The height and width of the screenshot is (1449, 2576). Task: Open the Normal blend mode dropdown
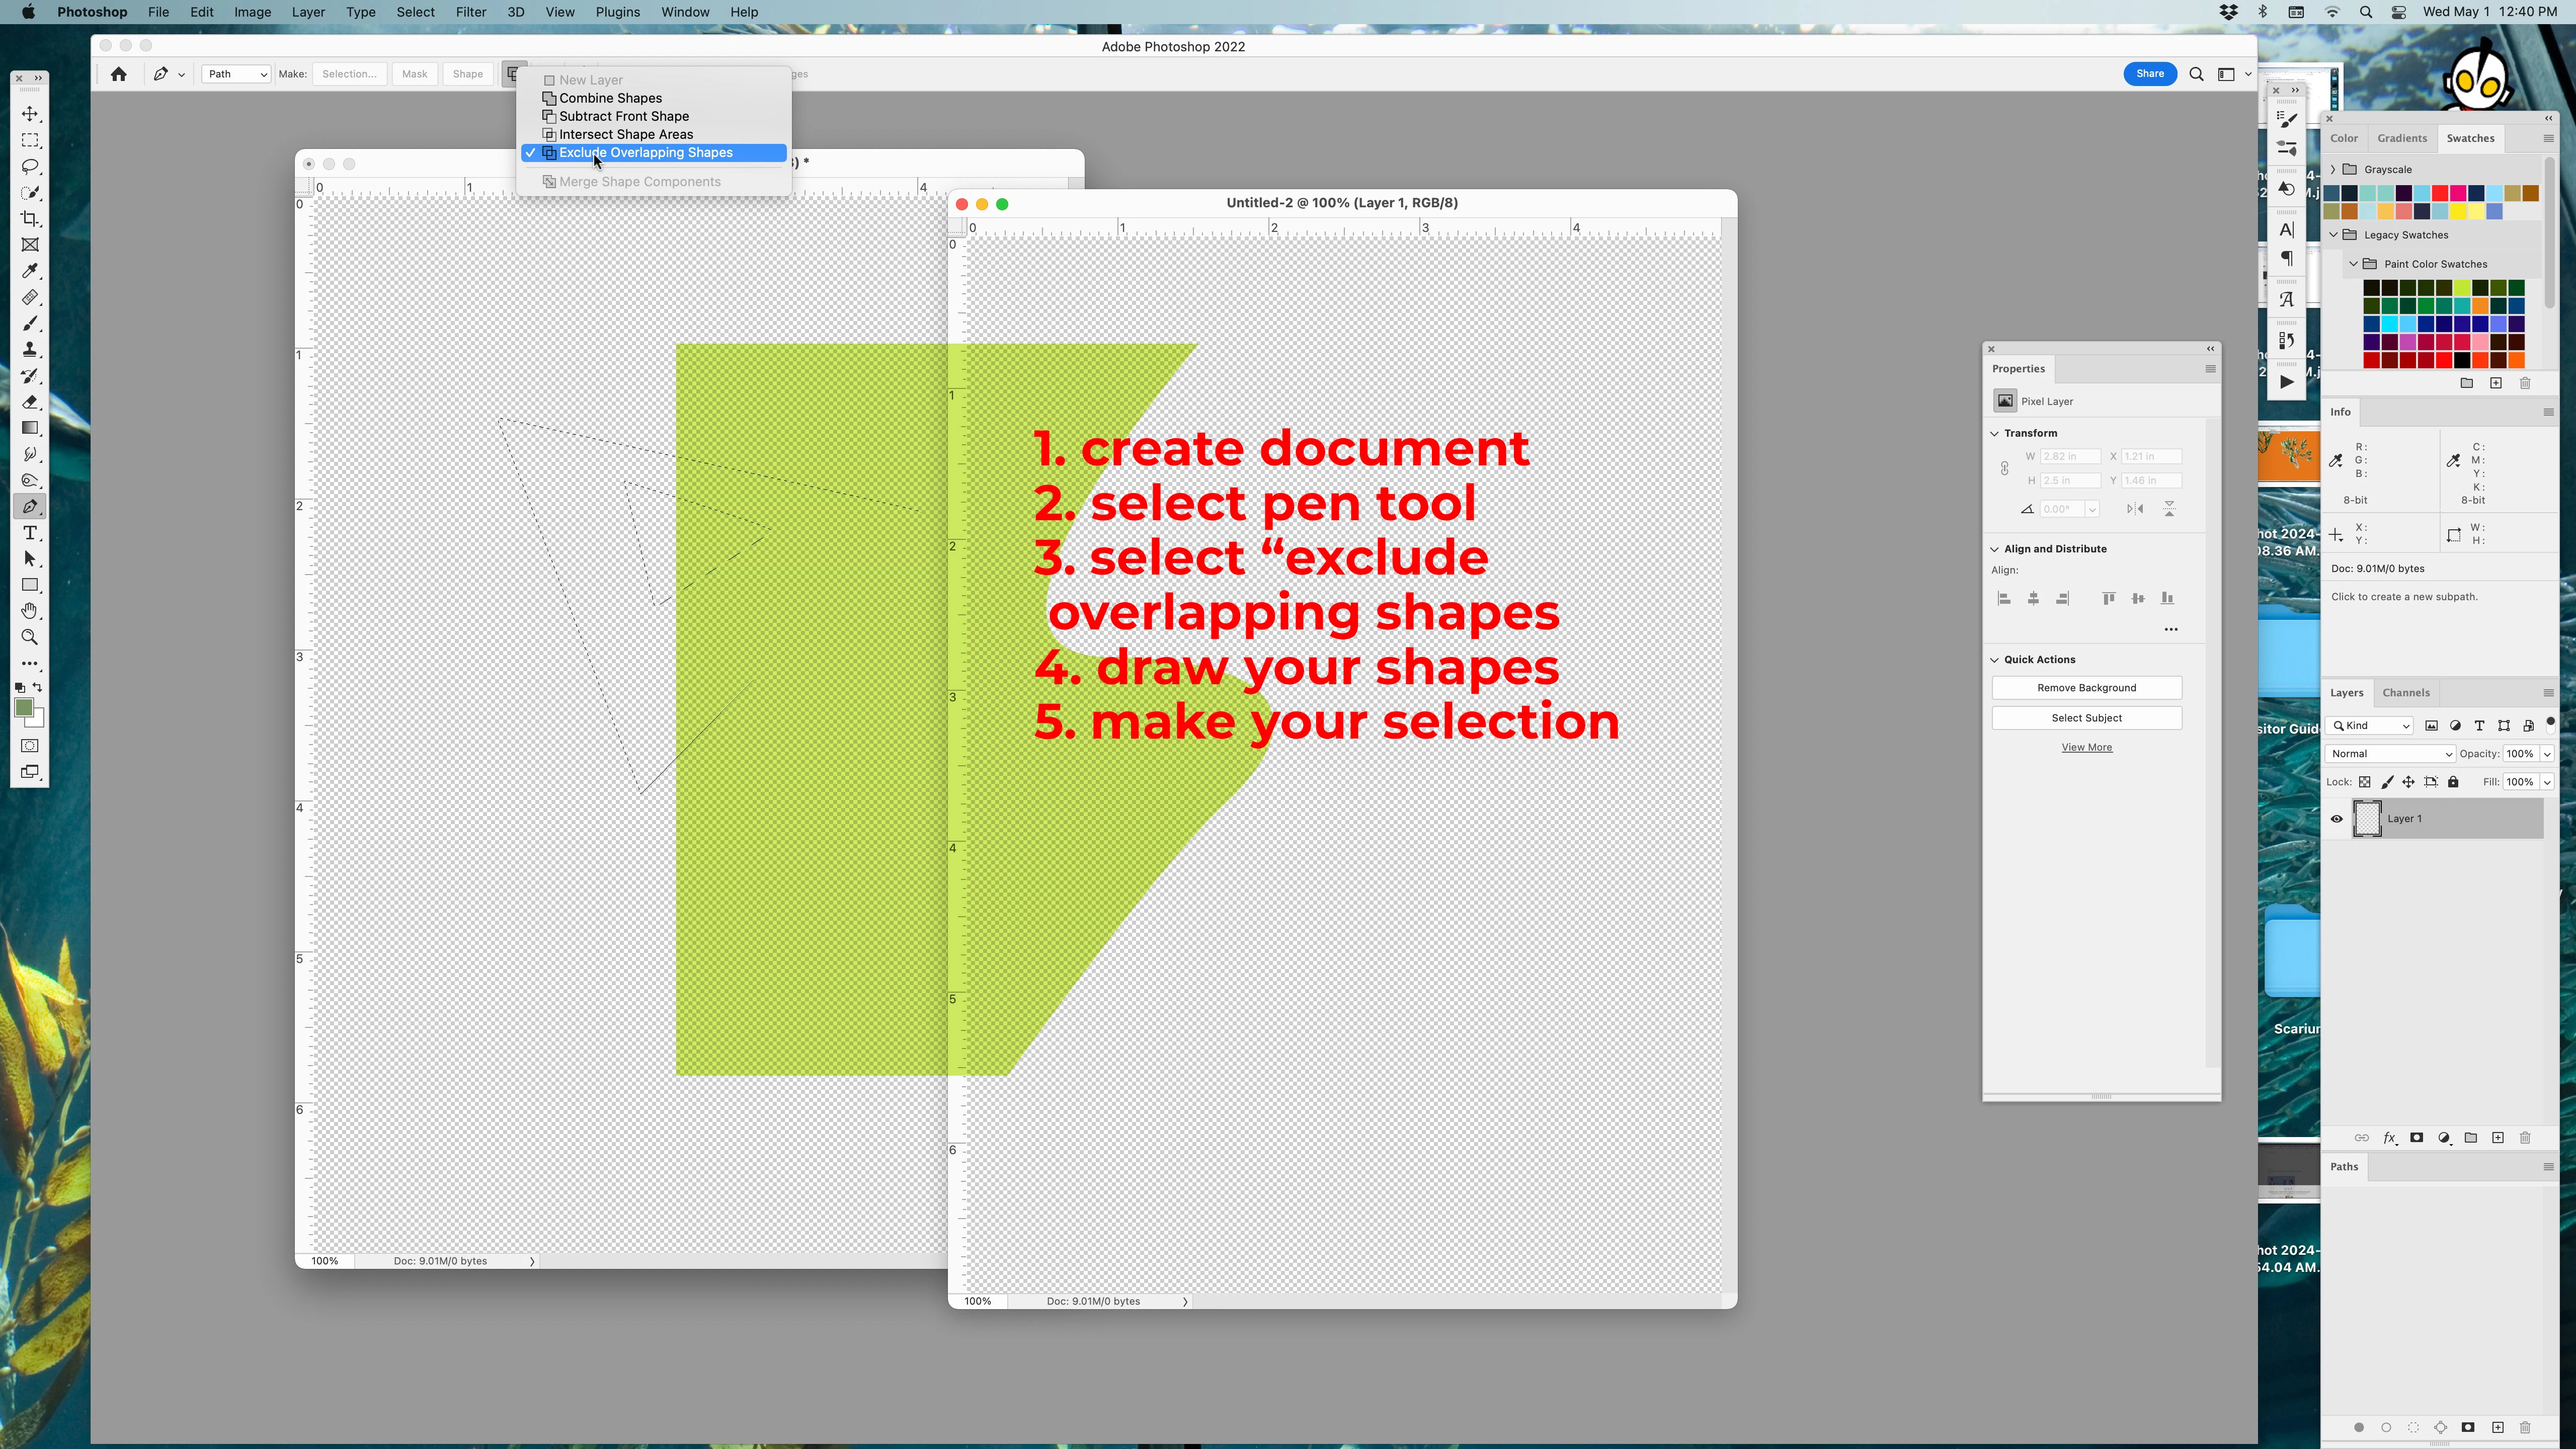[x=2390, y=754]
